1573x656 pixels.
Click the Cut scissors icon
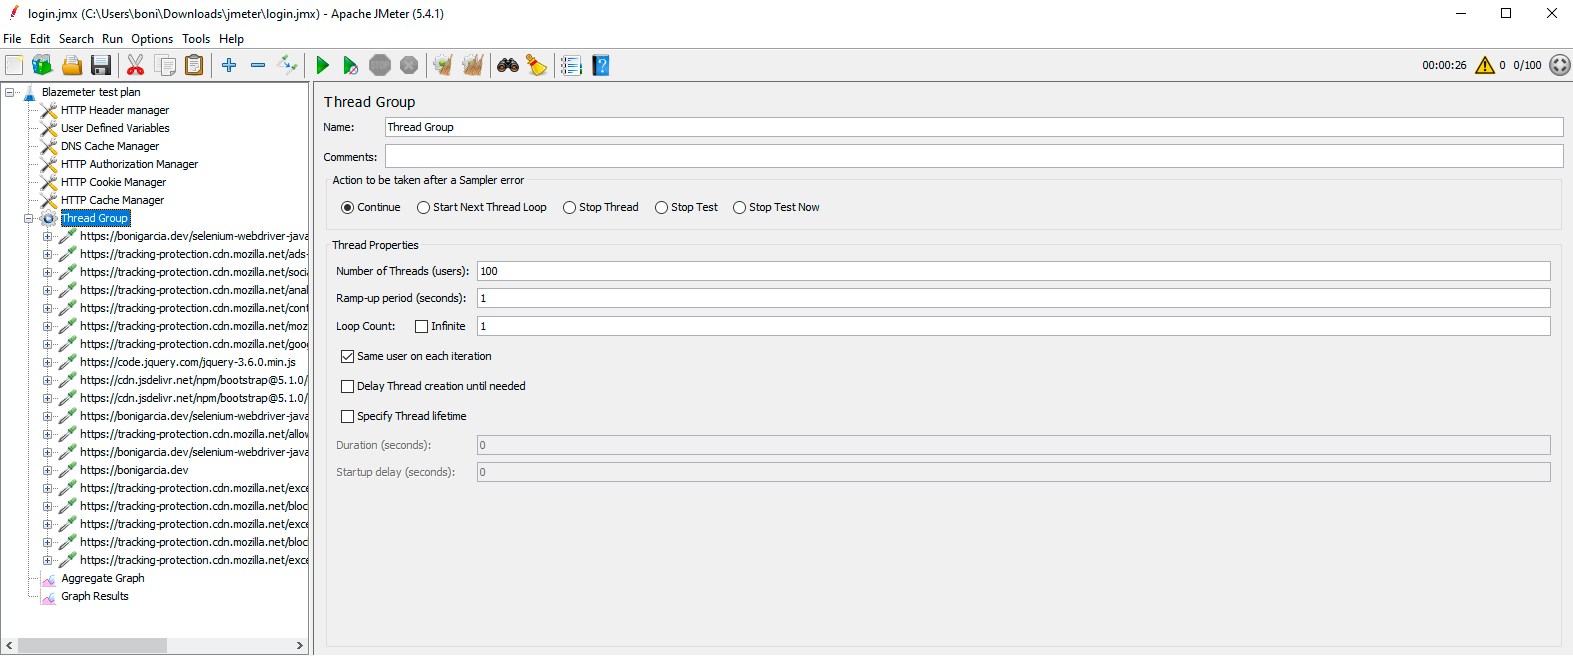point(135,66)
